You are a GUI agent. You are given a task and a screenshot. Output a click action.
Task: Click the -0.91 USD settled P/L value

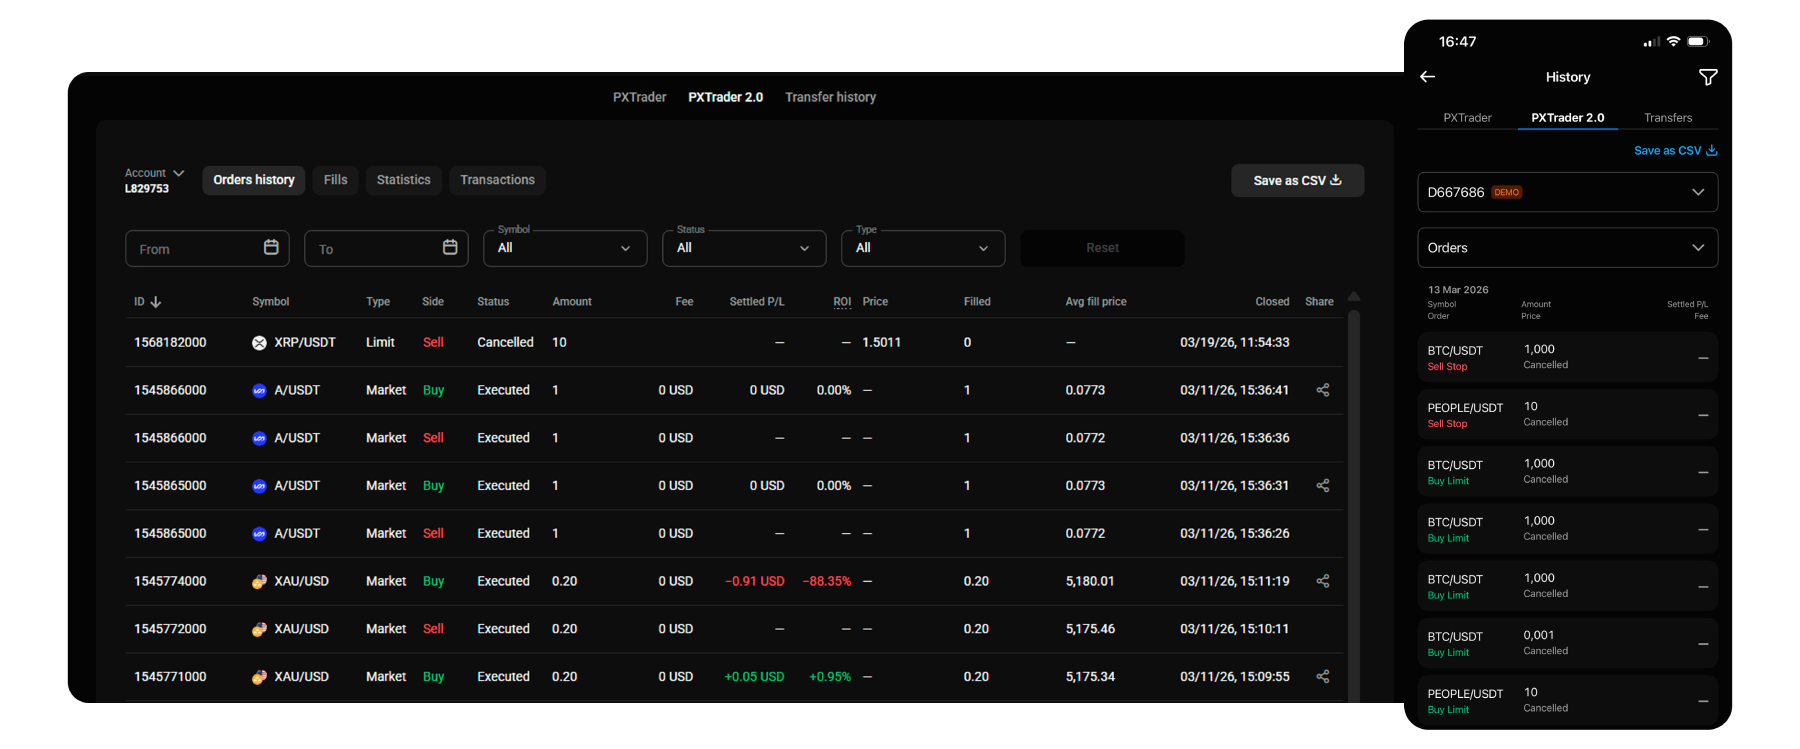755,581
